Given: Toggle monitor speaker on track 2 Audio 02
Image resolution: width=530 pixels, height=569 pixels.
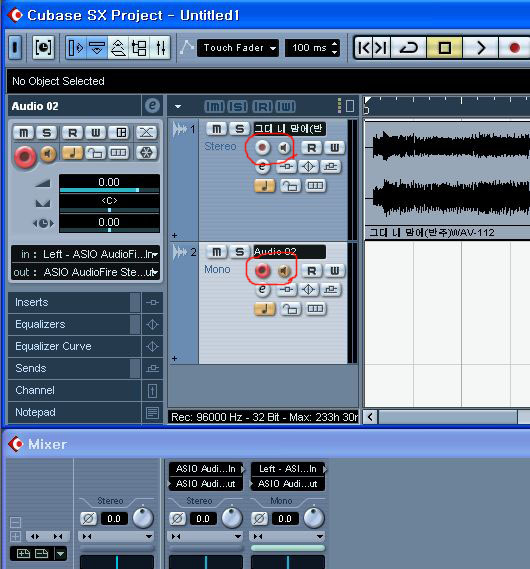Looking at the screenshot, I should [285, 270].
